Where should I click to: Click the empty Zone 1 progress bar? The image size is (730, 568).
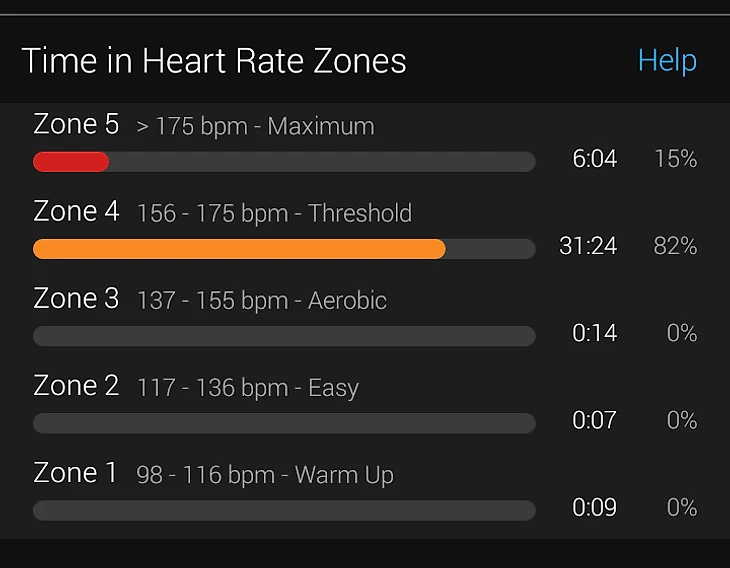pos(284,510)
